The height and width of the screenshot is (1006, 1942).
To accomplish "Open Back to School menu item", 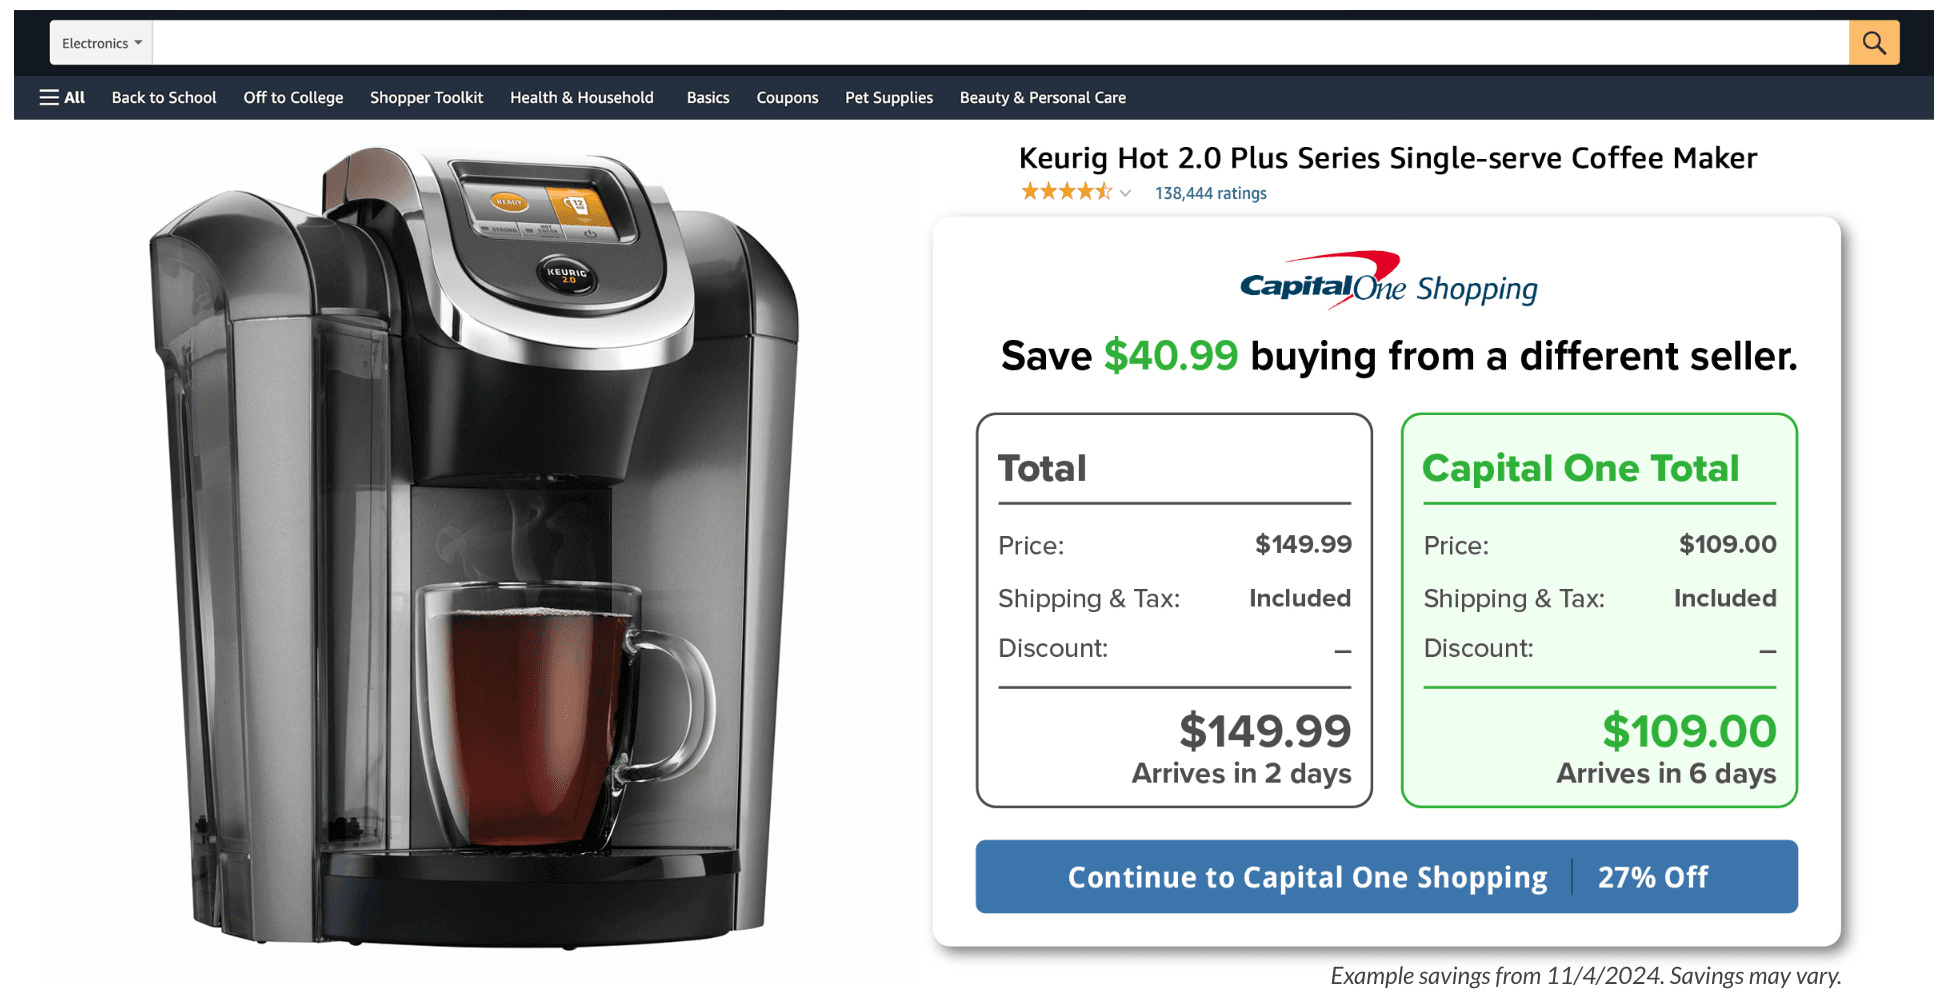I will (x=164, y=98).
